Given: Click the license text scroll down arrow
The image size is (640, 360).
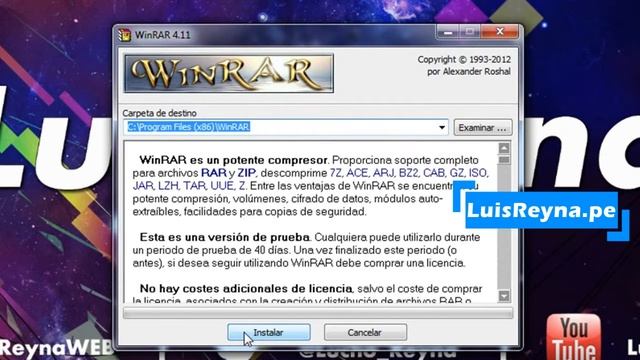Looking at the screenshot, I should pos(504,296).
